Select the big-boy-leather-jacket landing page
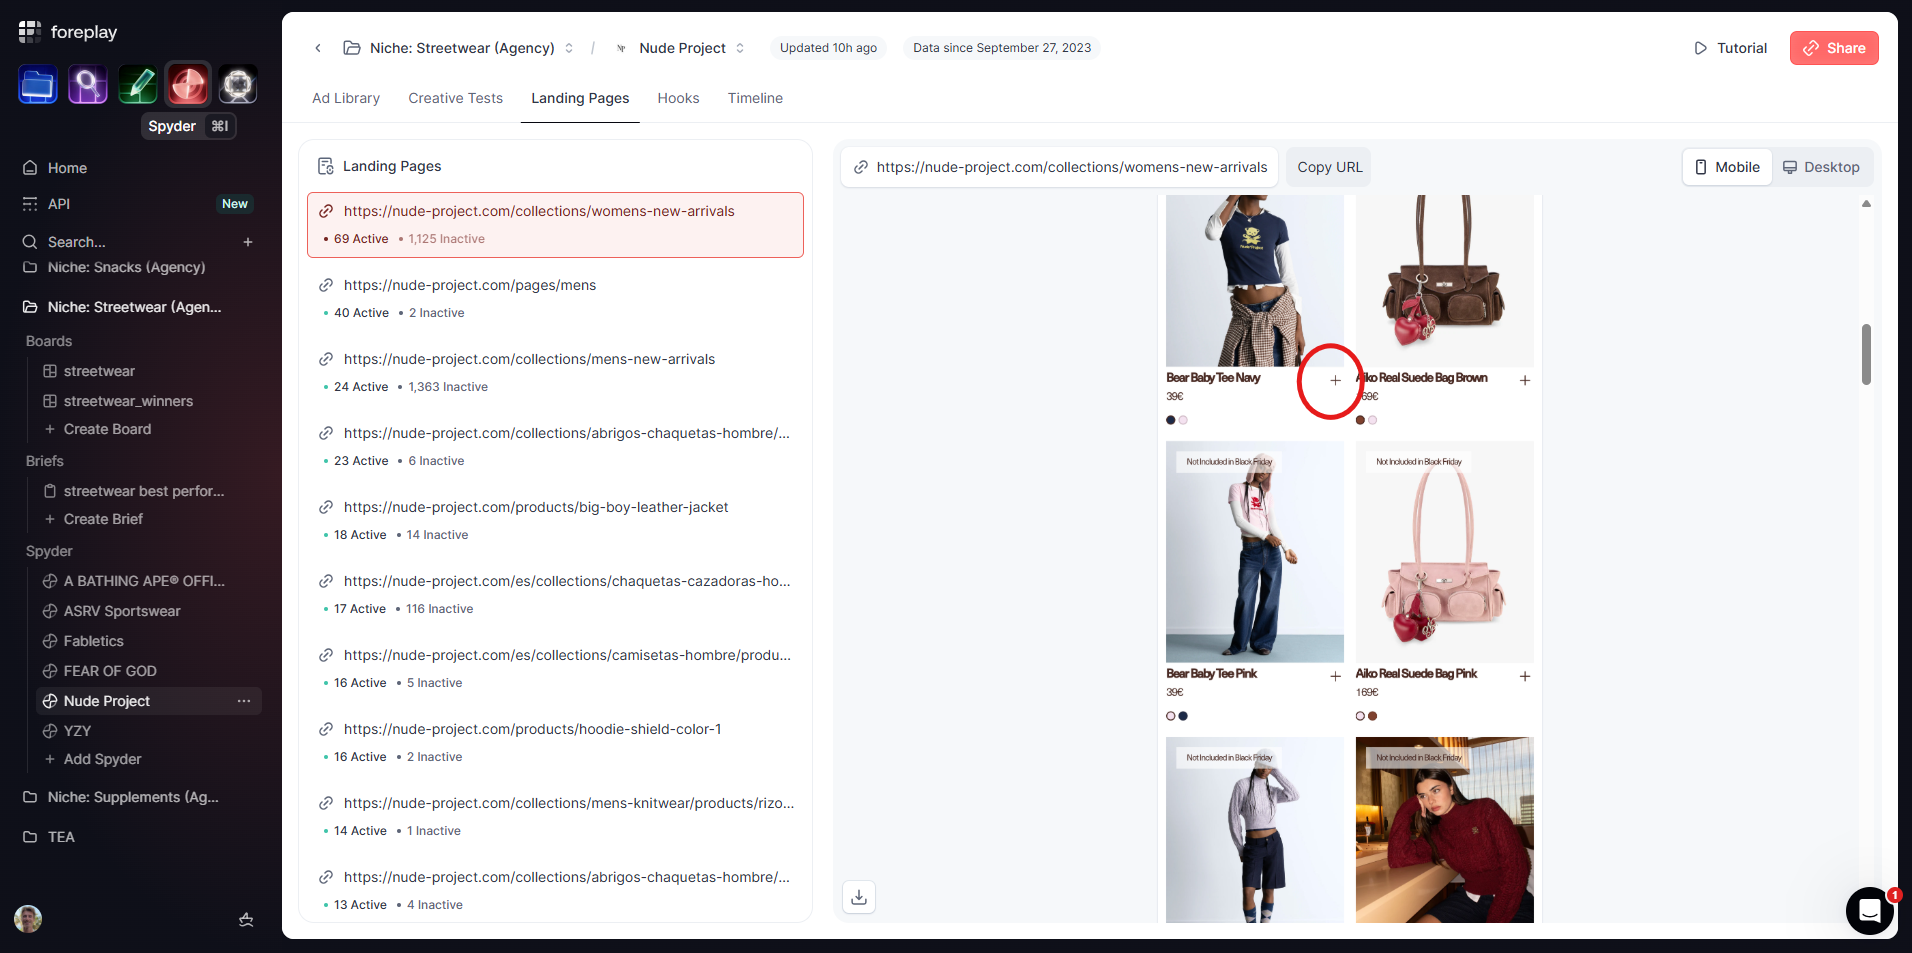This screenshot has width=1912, height=953. 555,521
